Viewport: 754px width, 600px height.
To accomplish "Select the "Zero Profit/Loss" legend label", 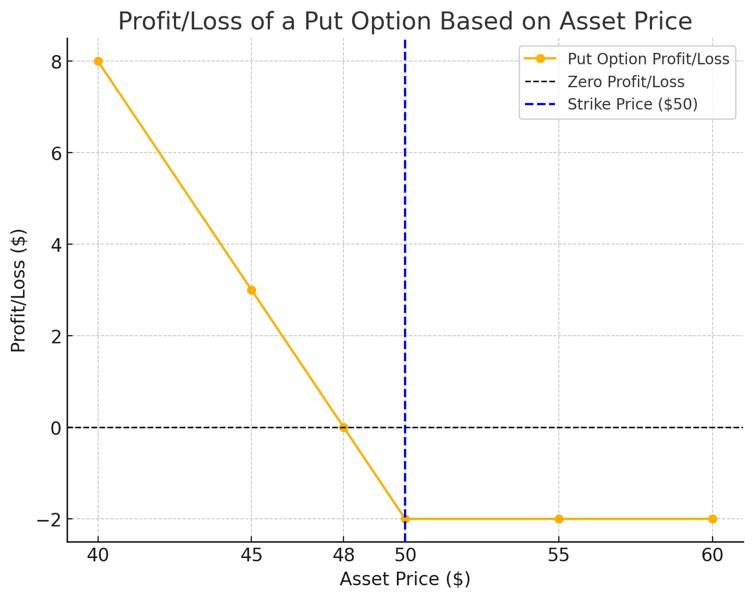I will [x=626, y=82].
